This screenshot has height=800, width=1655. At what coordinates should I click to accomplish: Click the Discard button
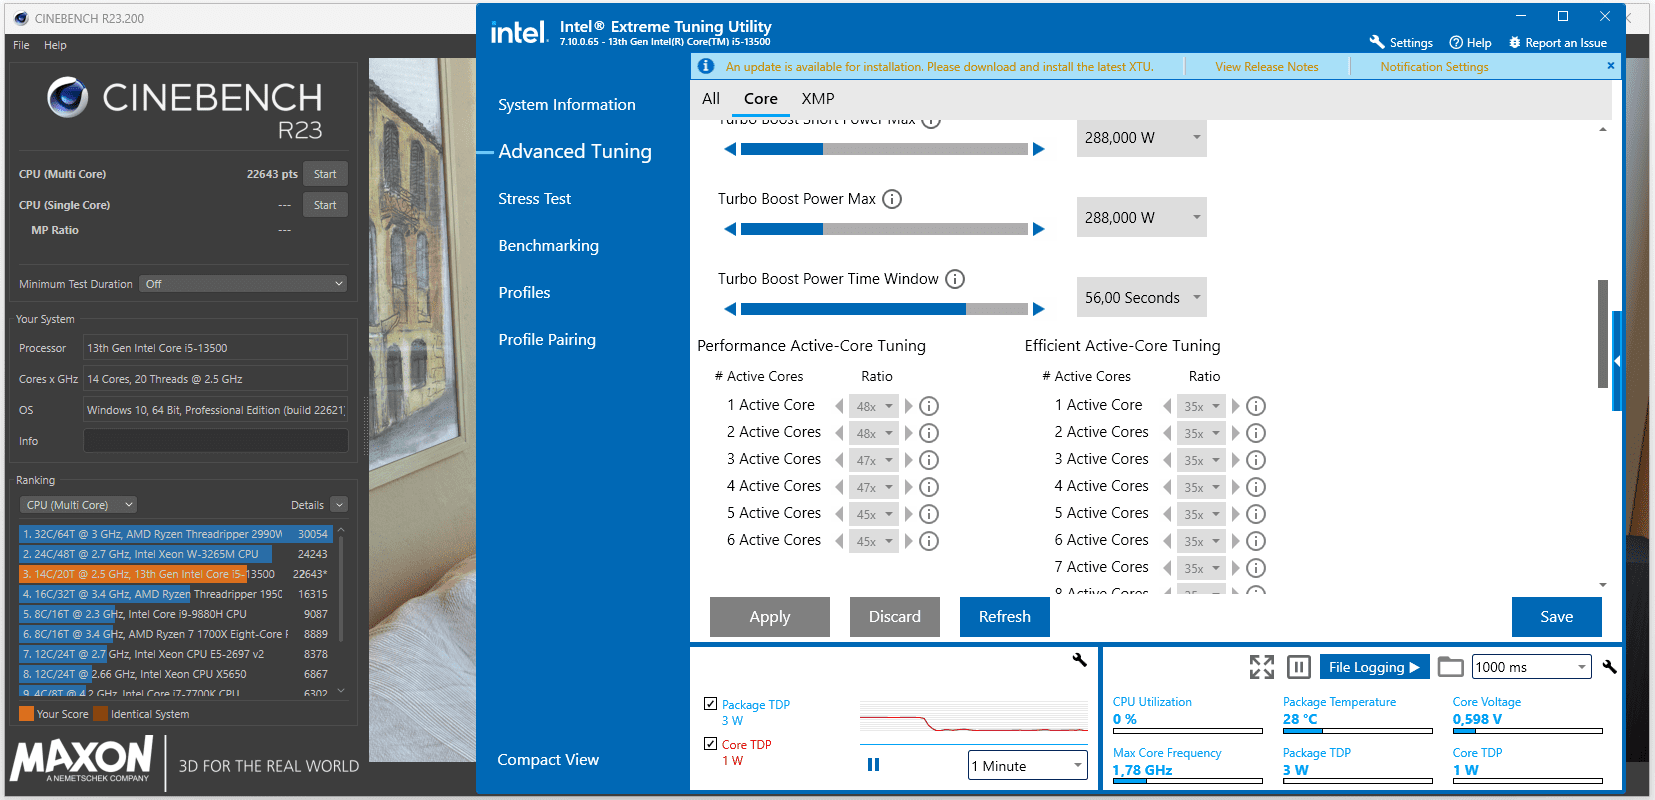(895, 617)
